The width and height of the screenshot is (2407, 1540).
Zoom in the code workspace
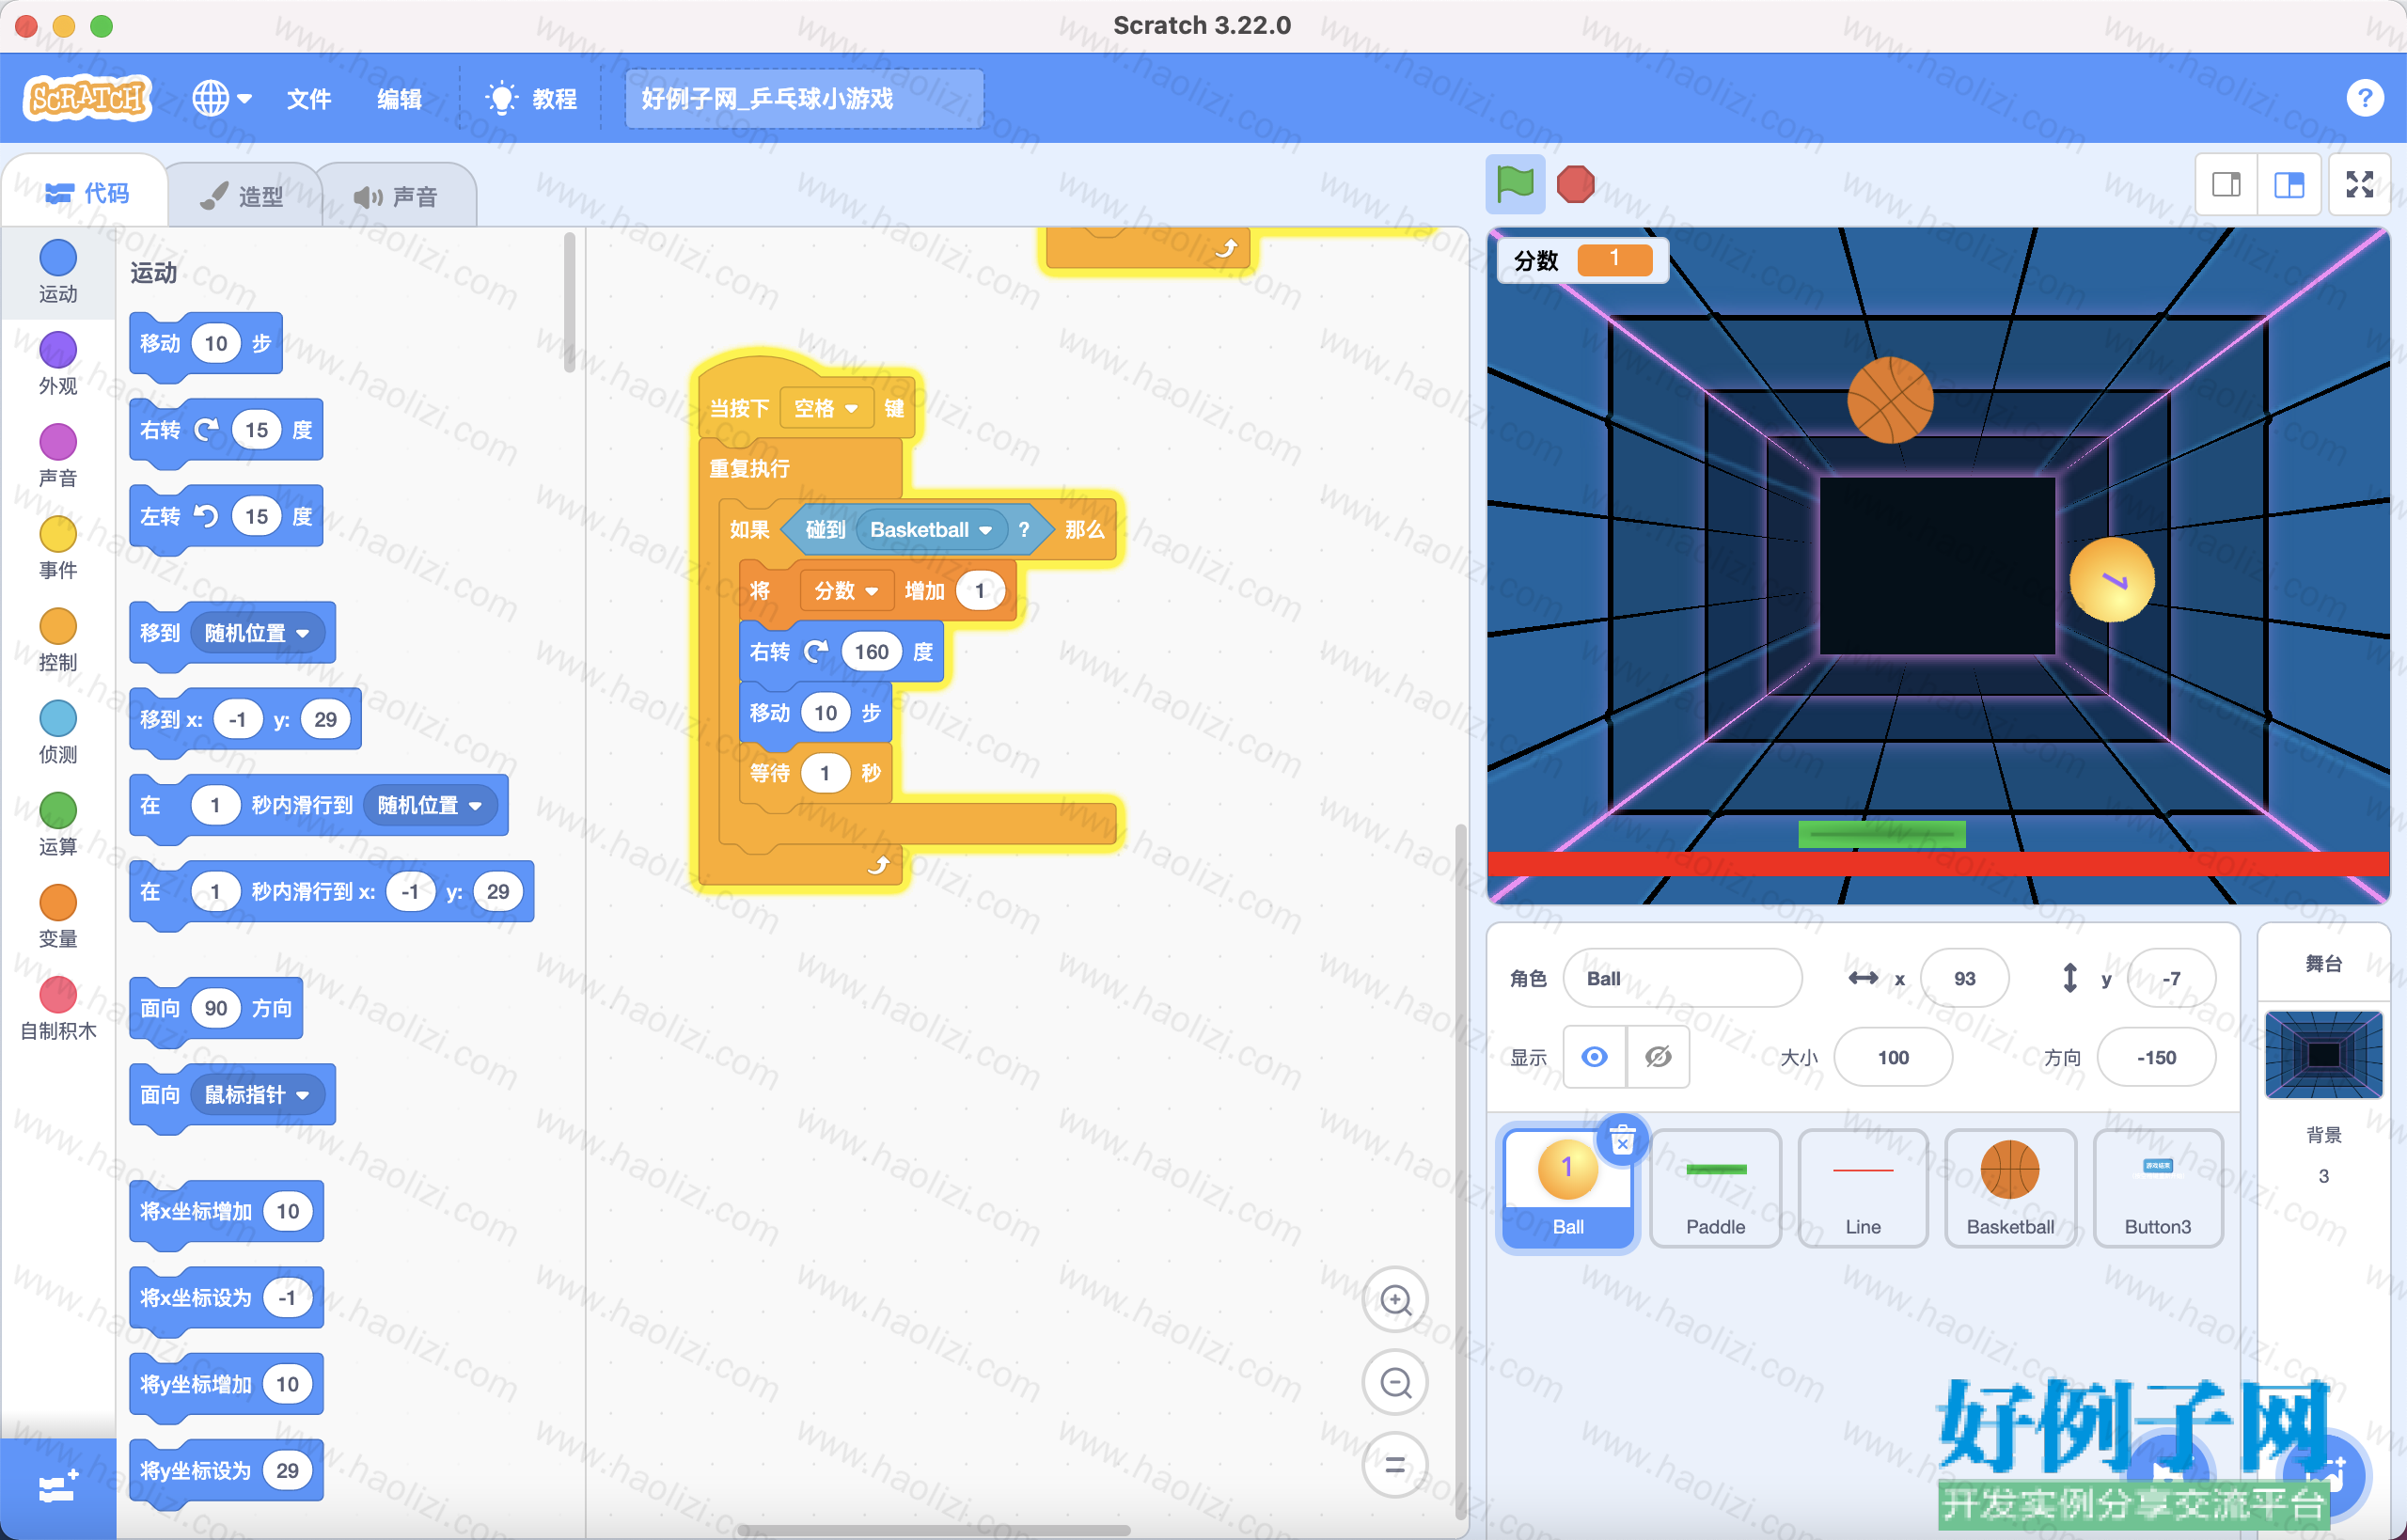coord(1395,1300)
